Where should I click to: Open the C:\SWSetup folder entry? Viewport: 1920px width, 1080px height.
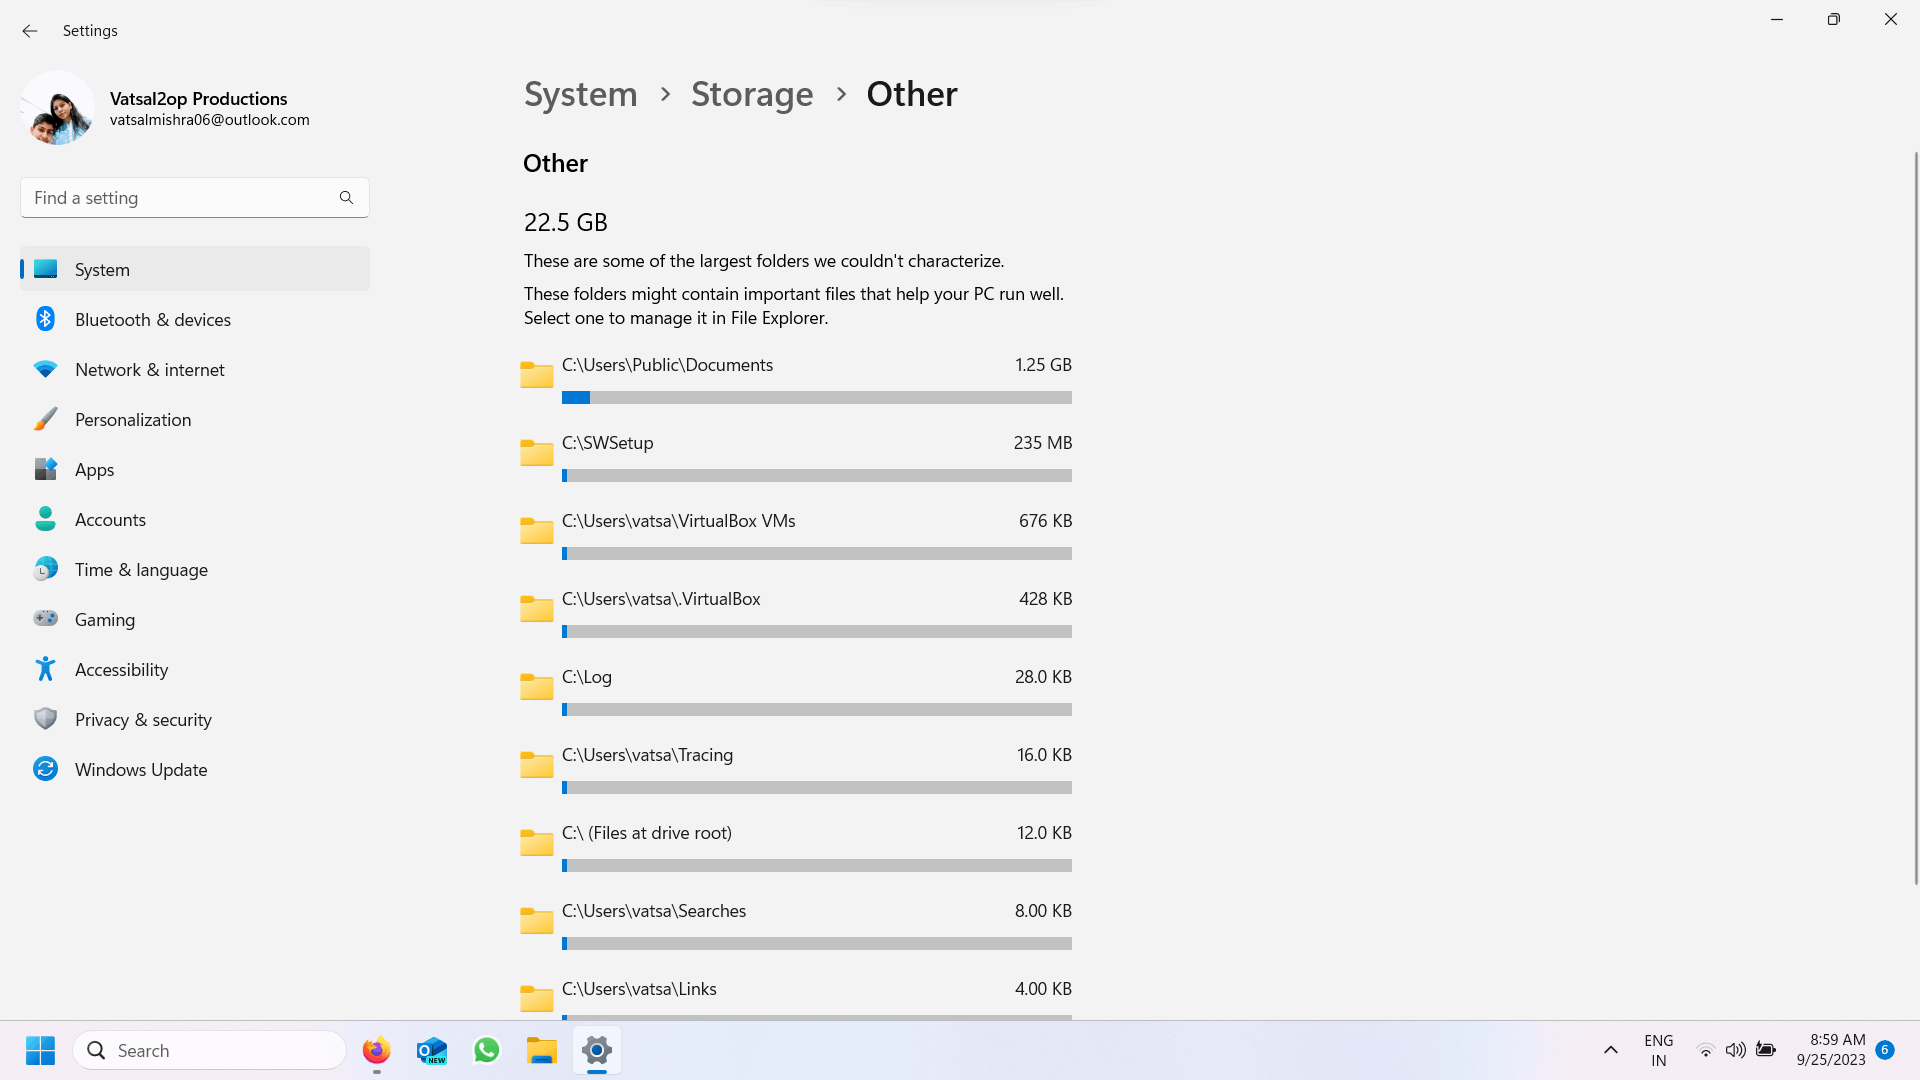[607, 443]
